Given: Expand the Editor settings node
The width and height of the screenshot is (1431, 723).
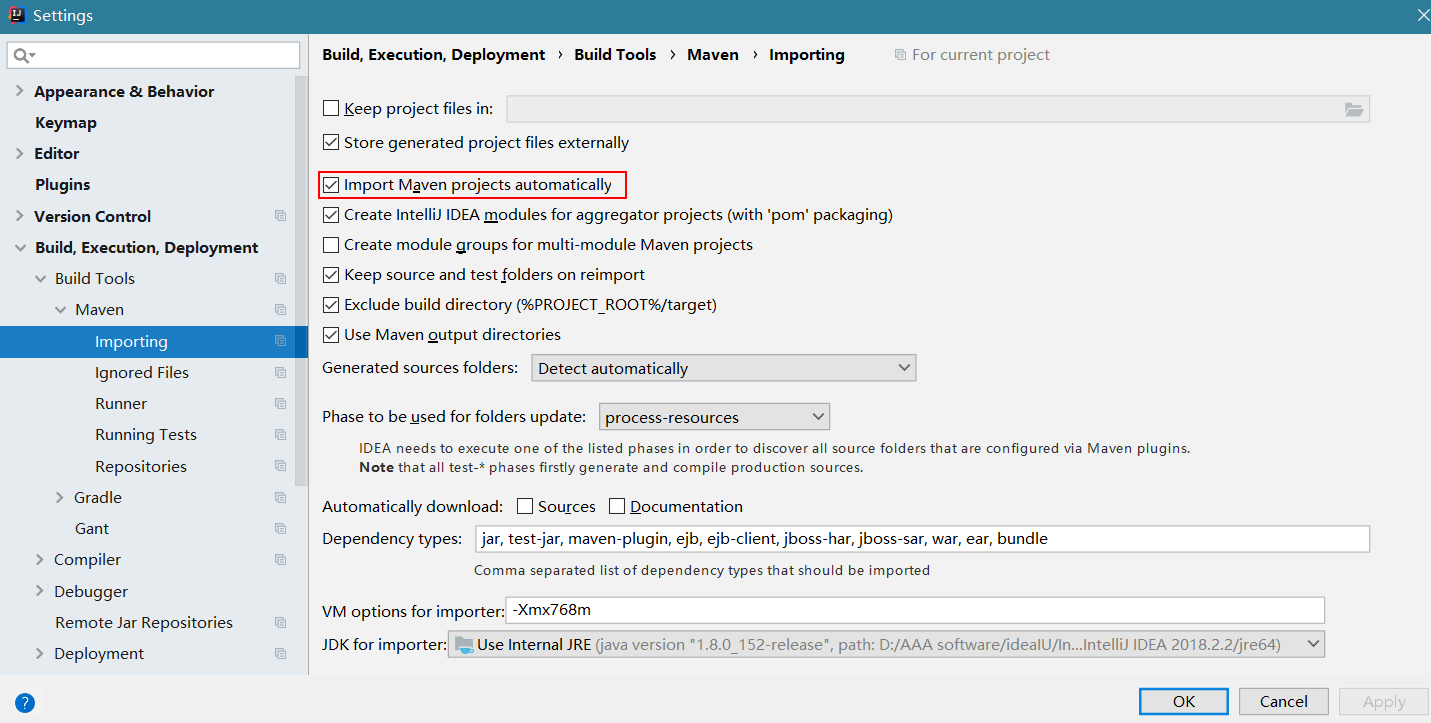Looking at the screenshot, I should click(20, 153).
